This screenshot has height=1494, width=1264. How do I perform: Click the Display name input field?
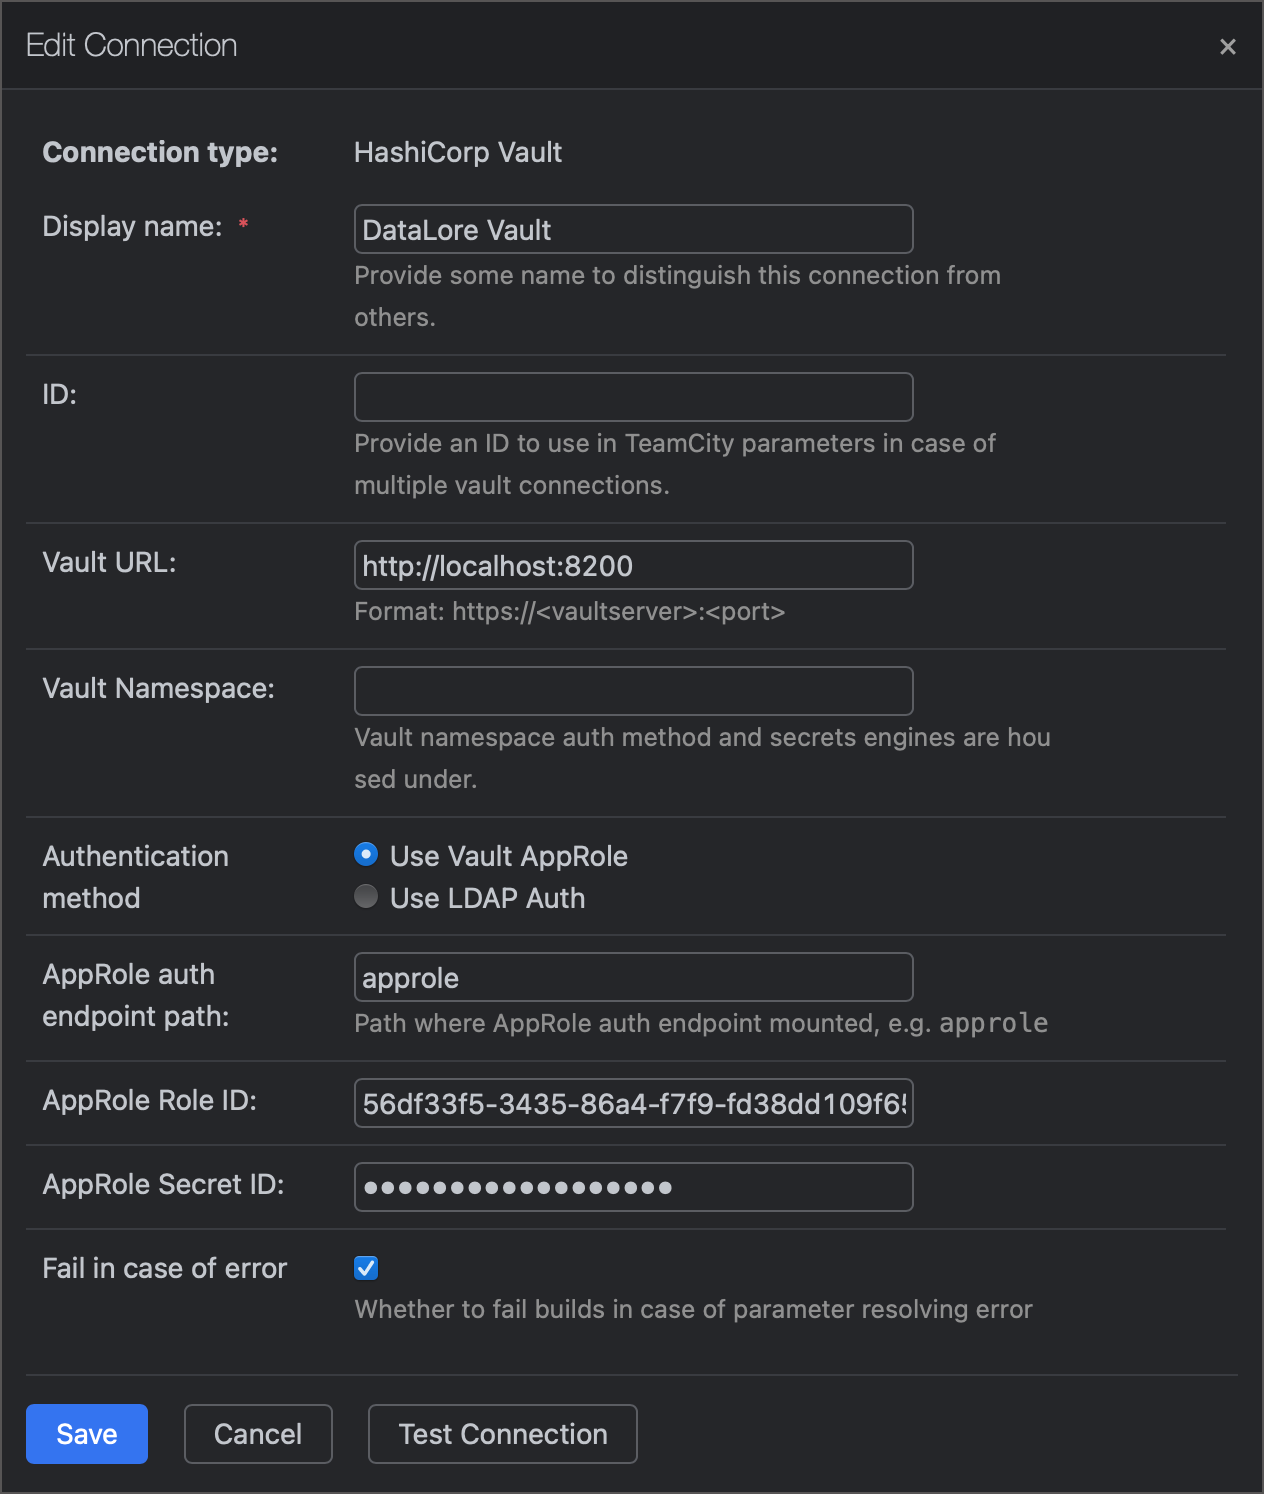633,229
